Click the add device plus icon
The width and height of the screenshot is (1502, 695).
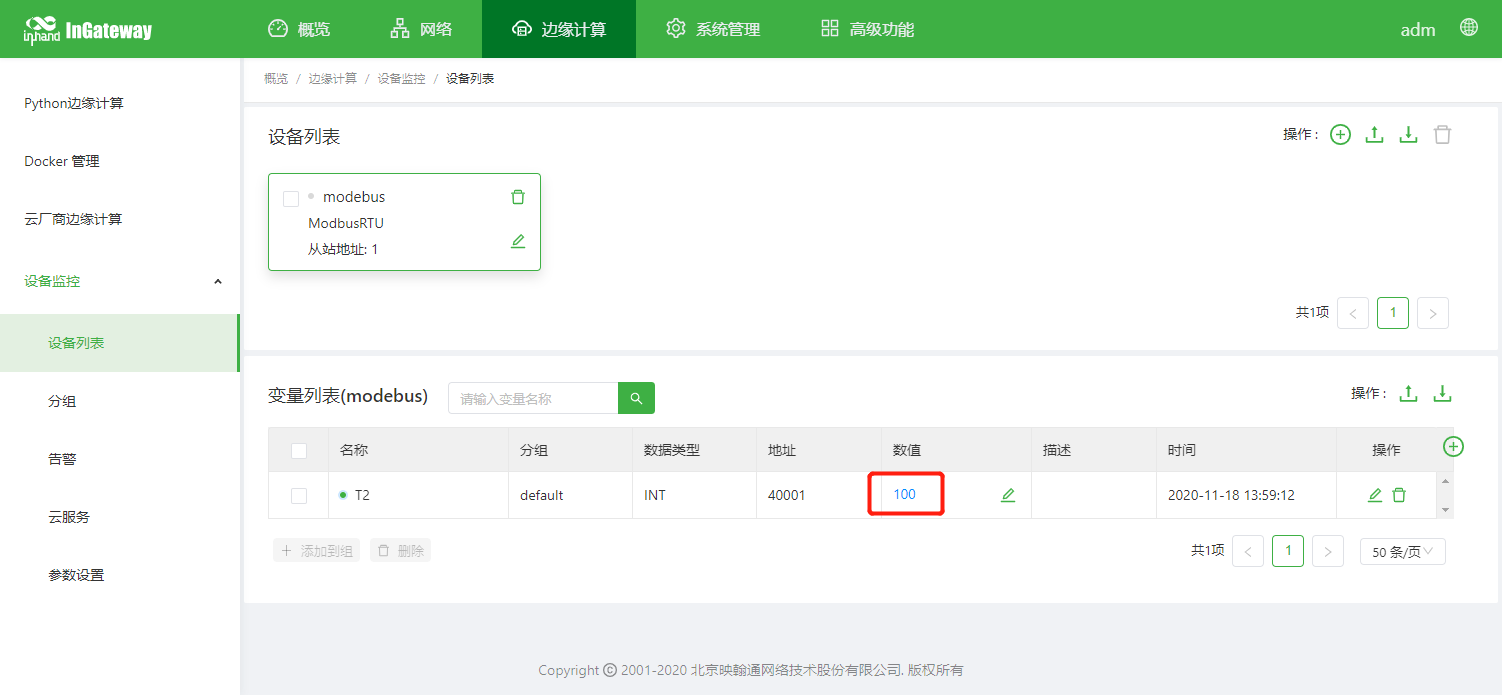(1340, 135)
